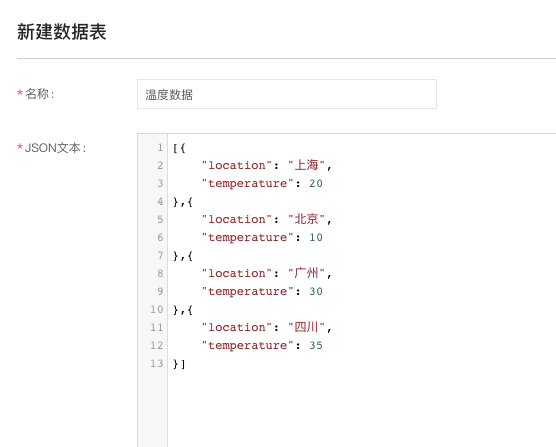
Task: Click the 新建数据表 page heading
Action: point(62,32)
